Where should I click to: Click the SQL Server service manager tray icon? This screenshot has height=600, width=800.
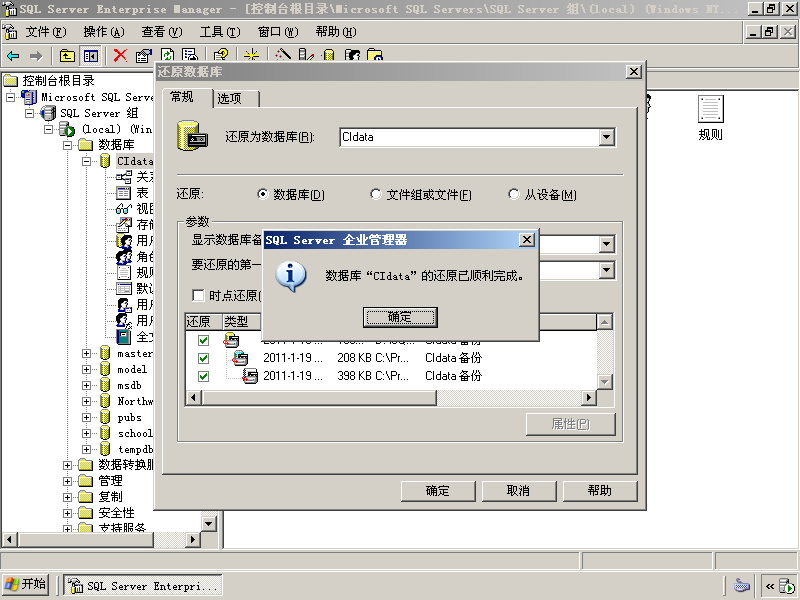pyautogui.click(x=787, y=586)
